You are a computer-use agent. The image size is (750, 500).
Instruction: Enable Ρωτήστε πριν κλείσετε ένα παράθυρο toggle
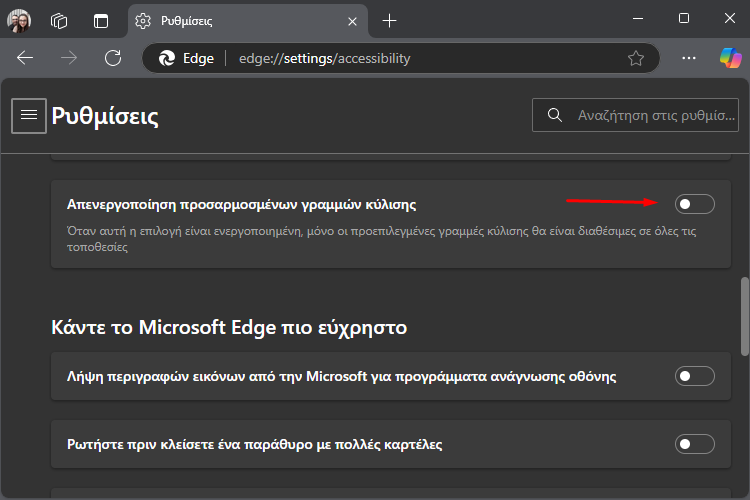(695, 444)
